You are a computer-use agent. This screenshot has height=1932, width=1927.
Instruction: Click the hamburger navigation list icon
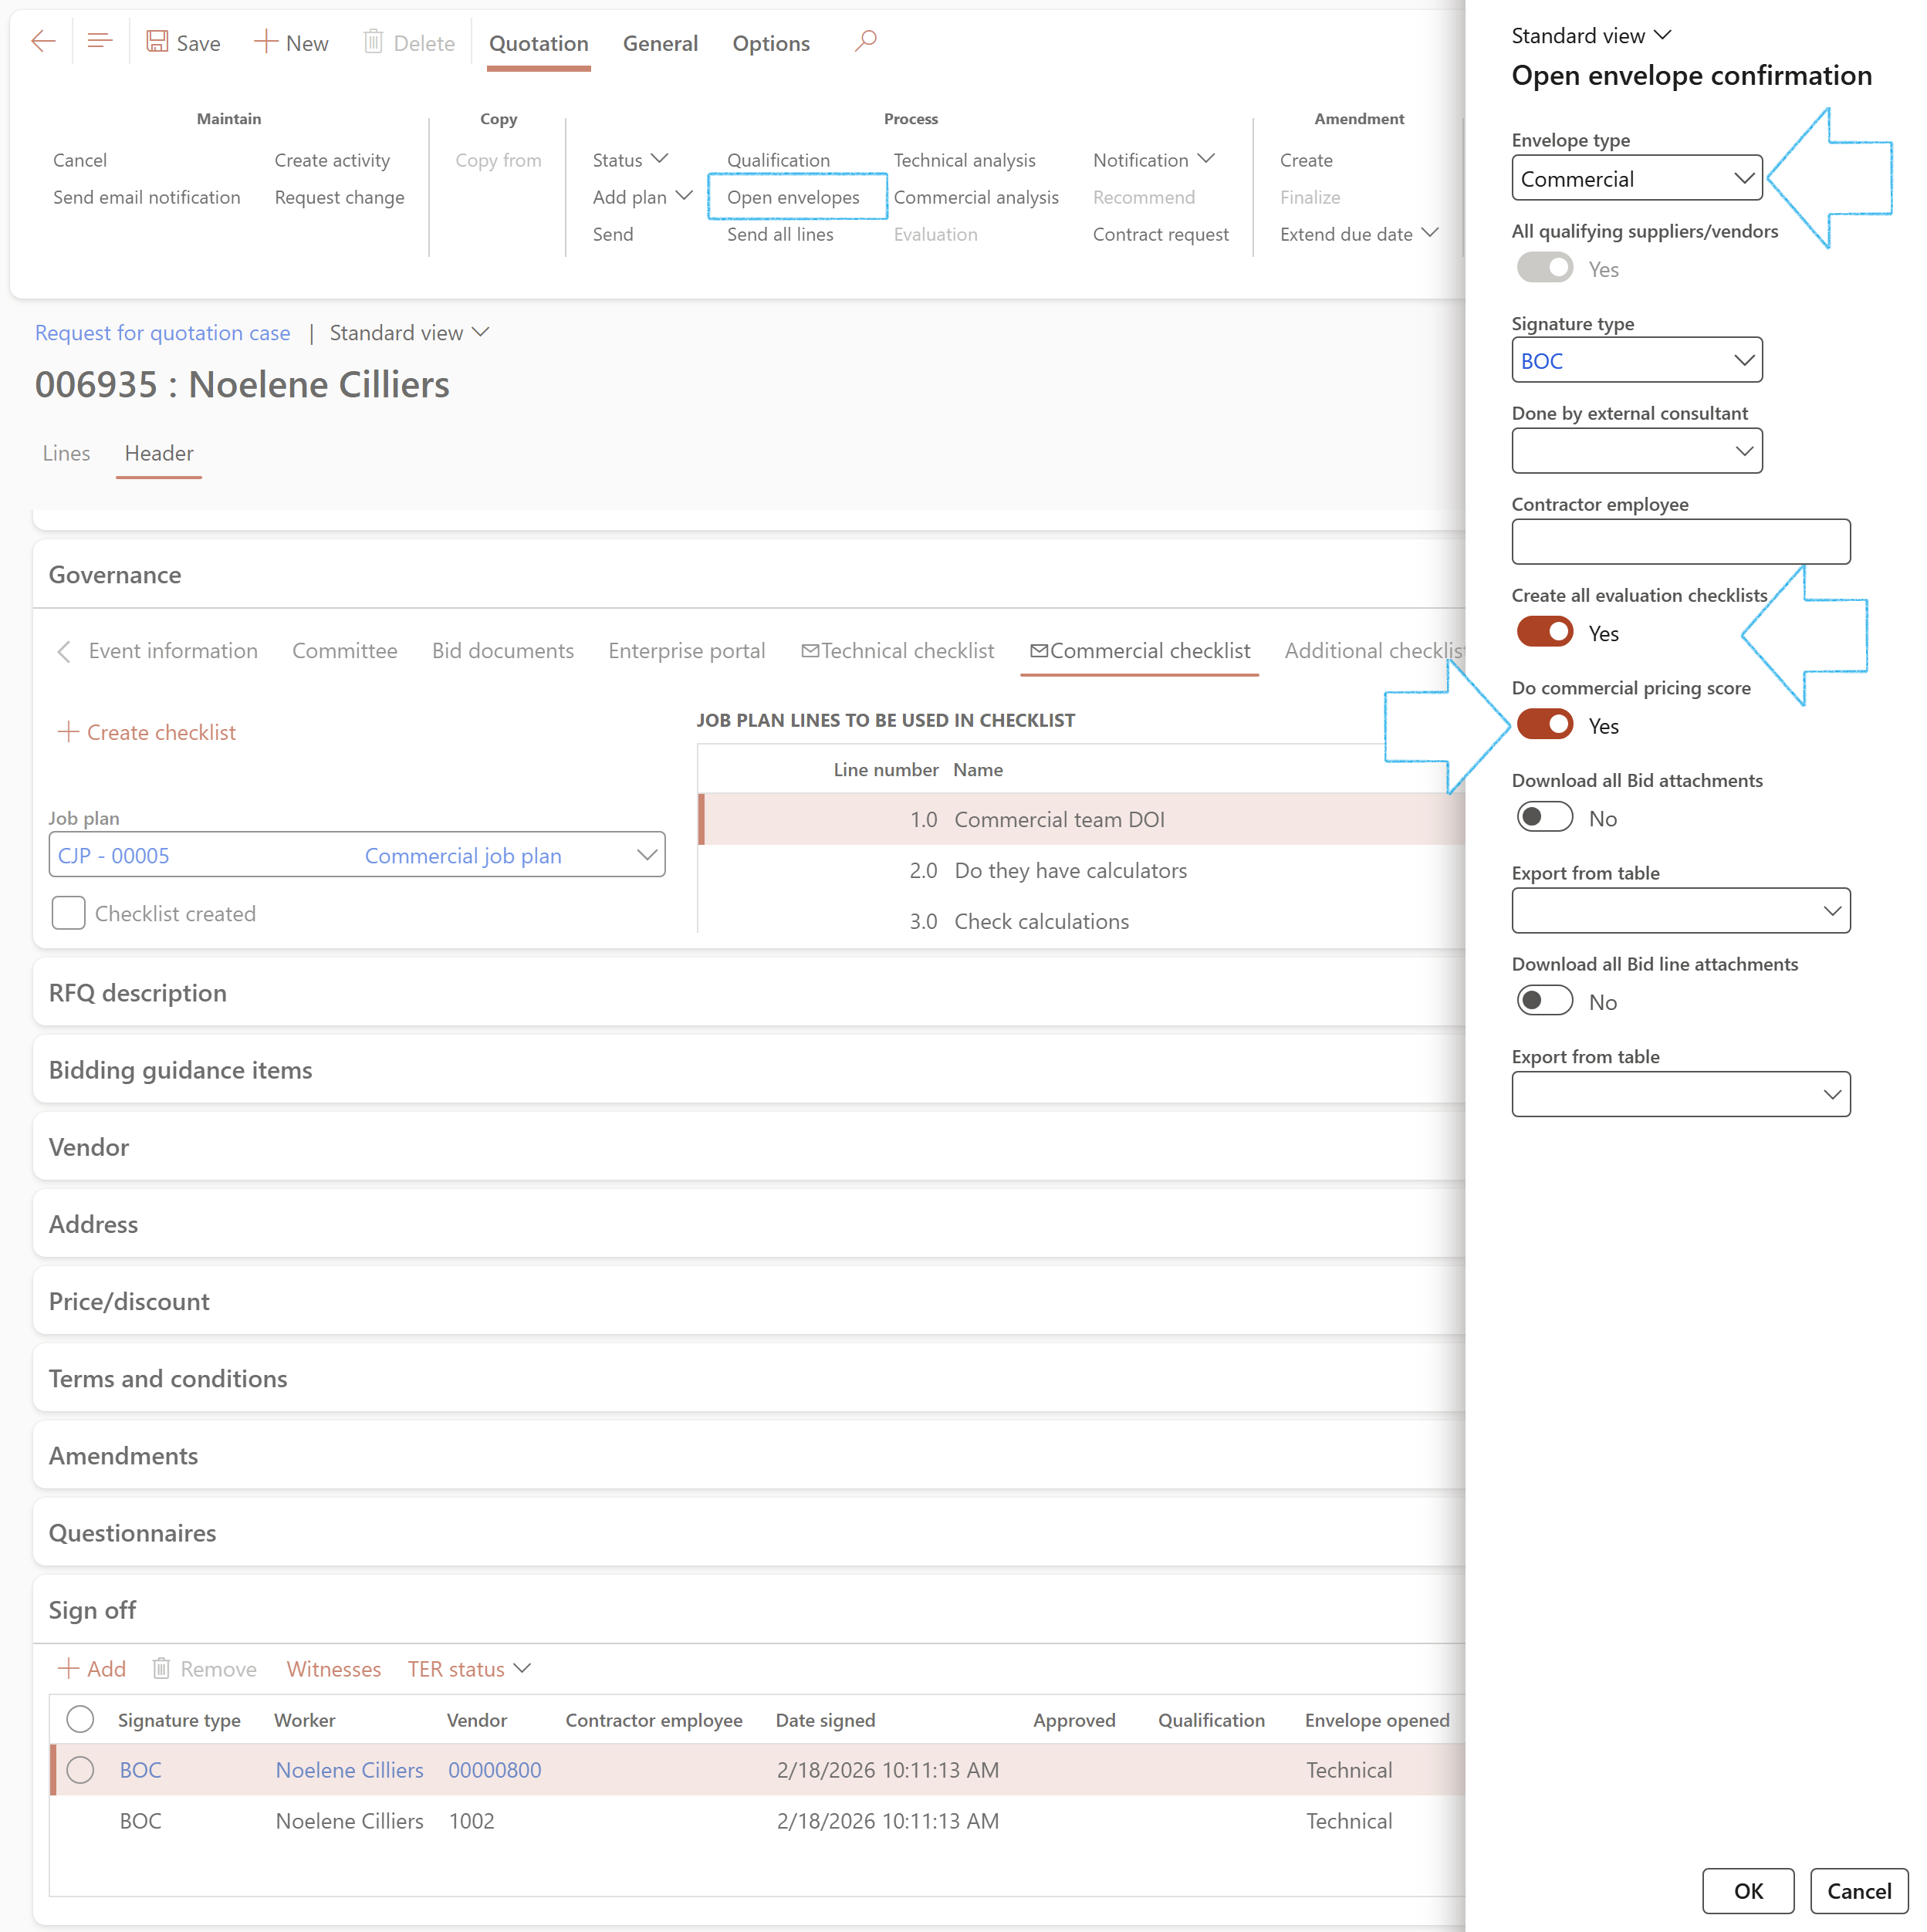click(99, 42)
